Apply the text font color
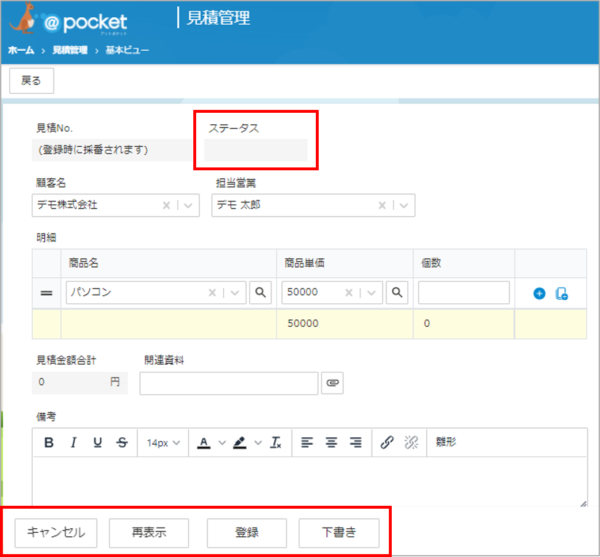 [x=204, y=443]
